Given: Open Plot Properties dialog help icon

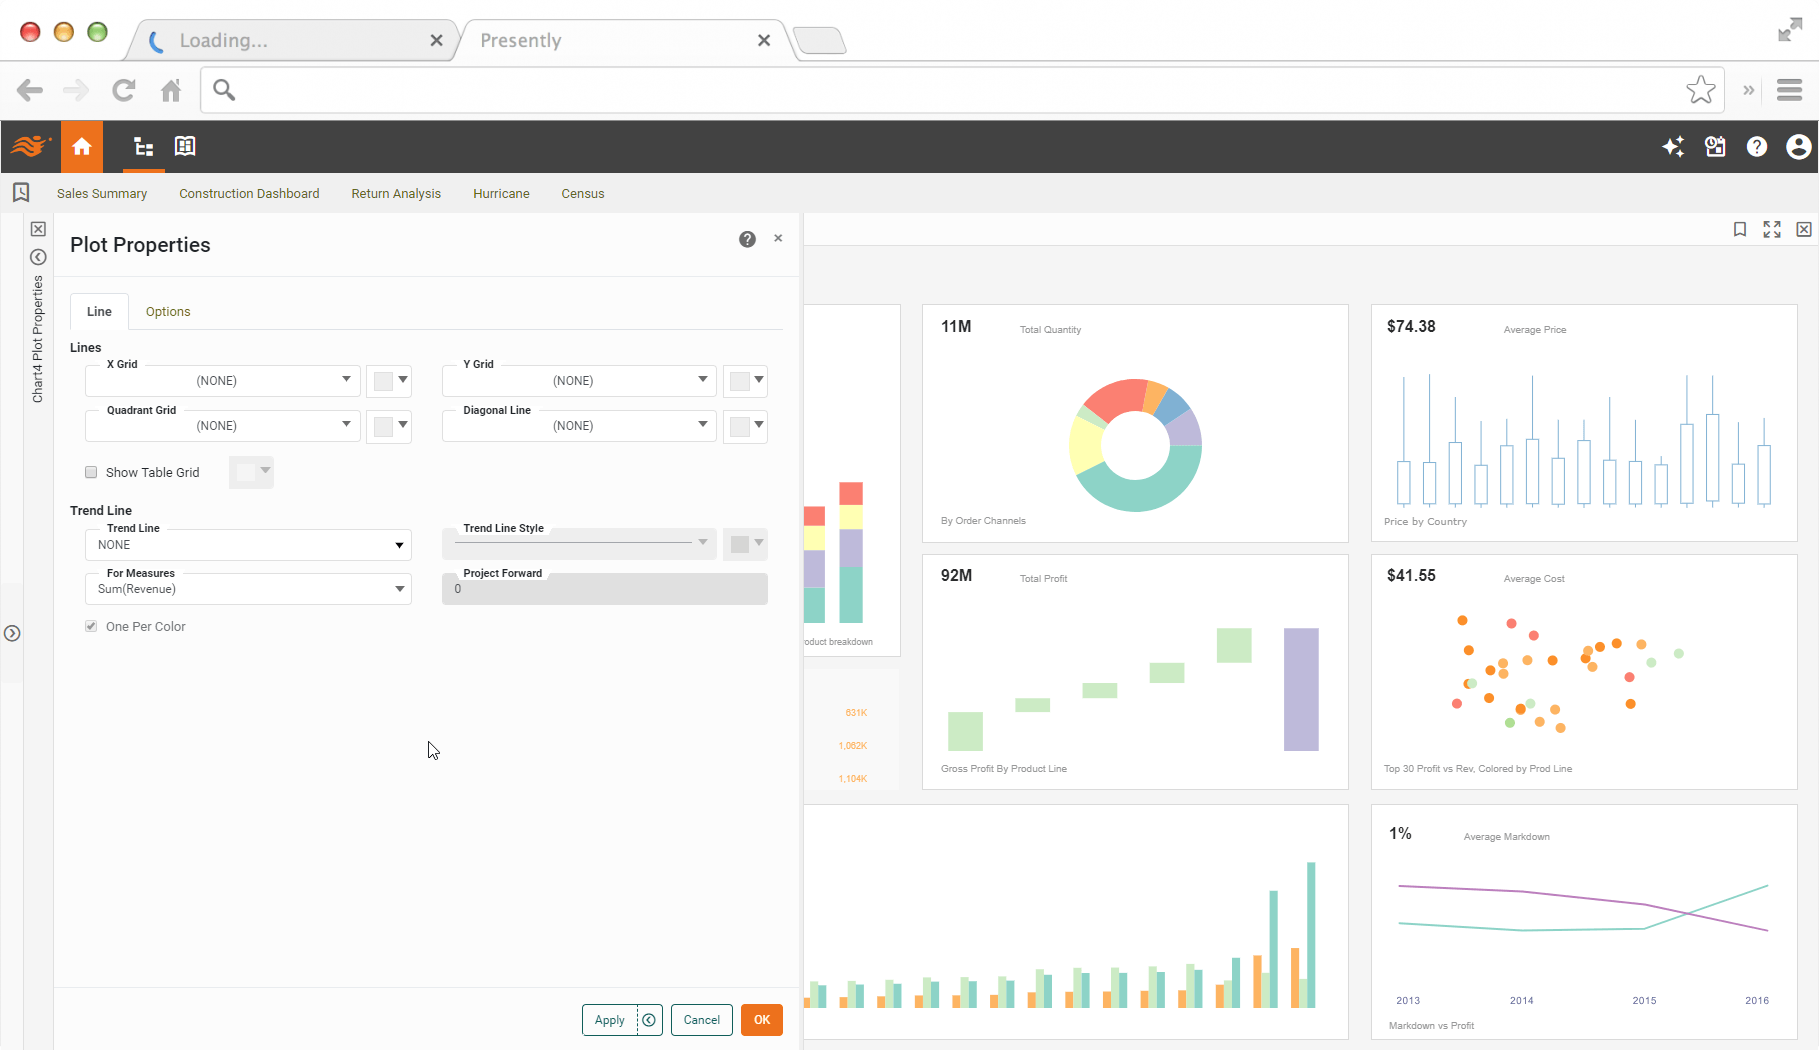Looking at the screenshot, I should [x=747, y=239].
